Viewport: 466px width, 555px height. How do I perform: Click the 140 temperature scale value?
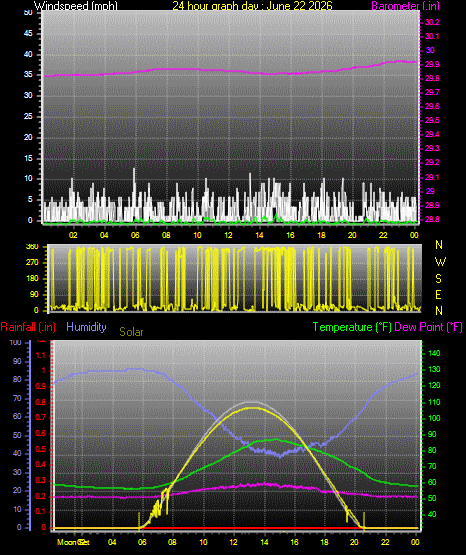coord(434,353)
